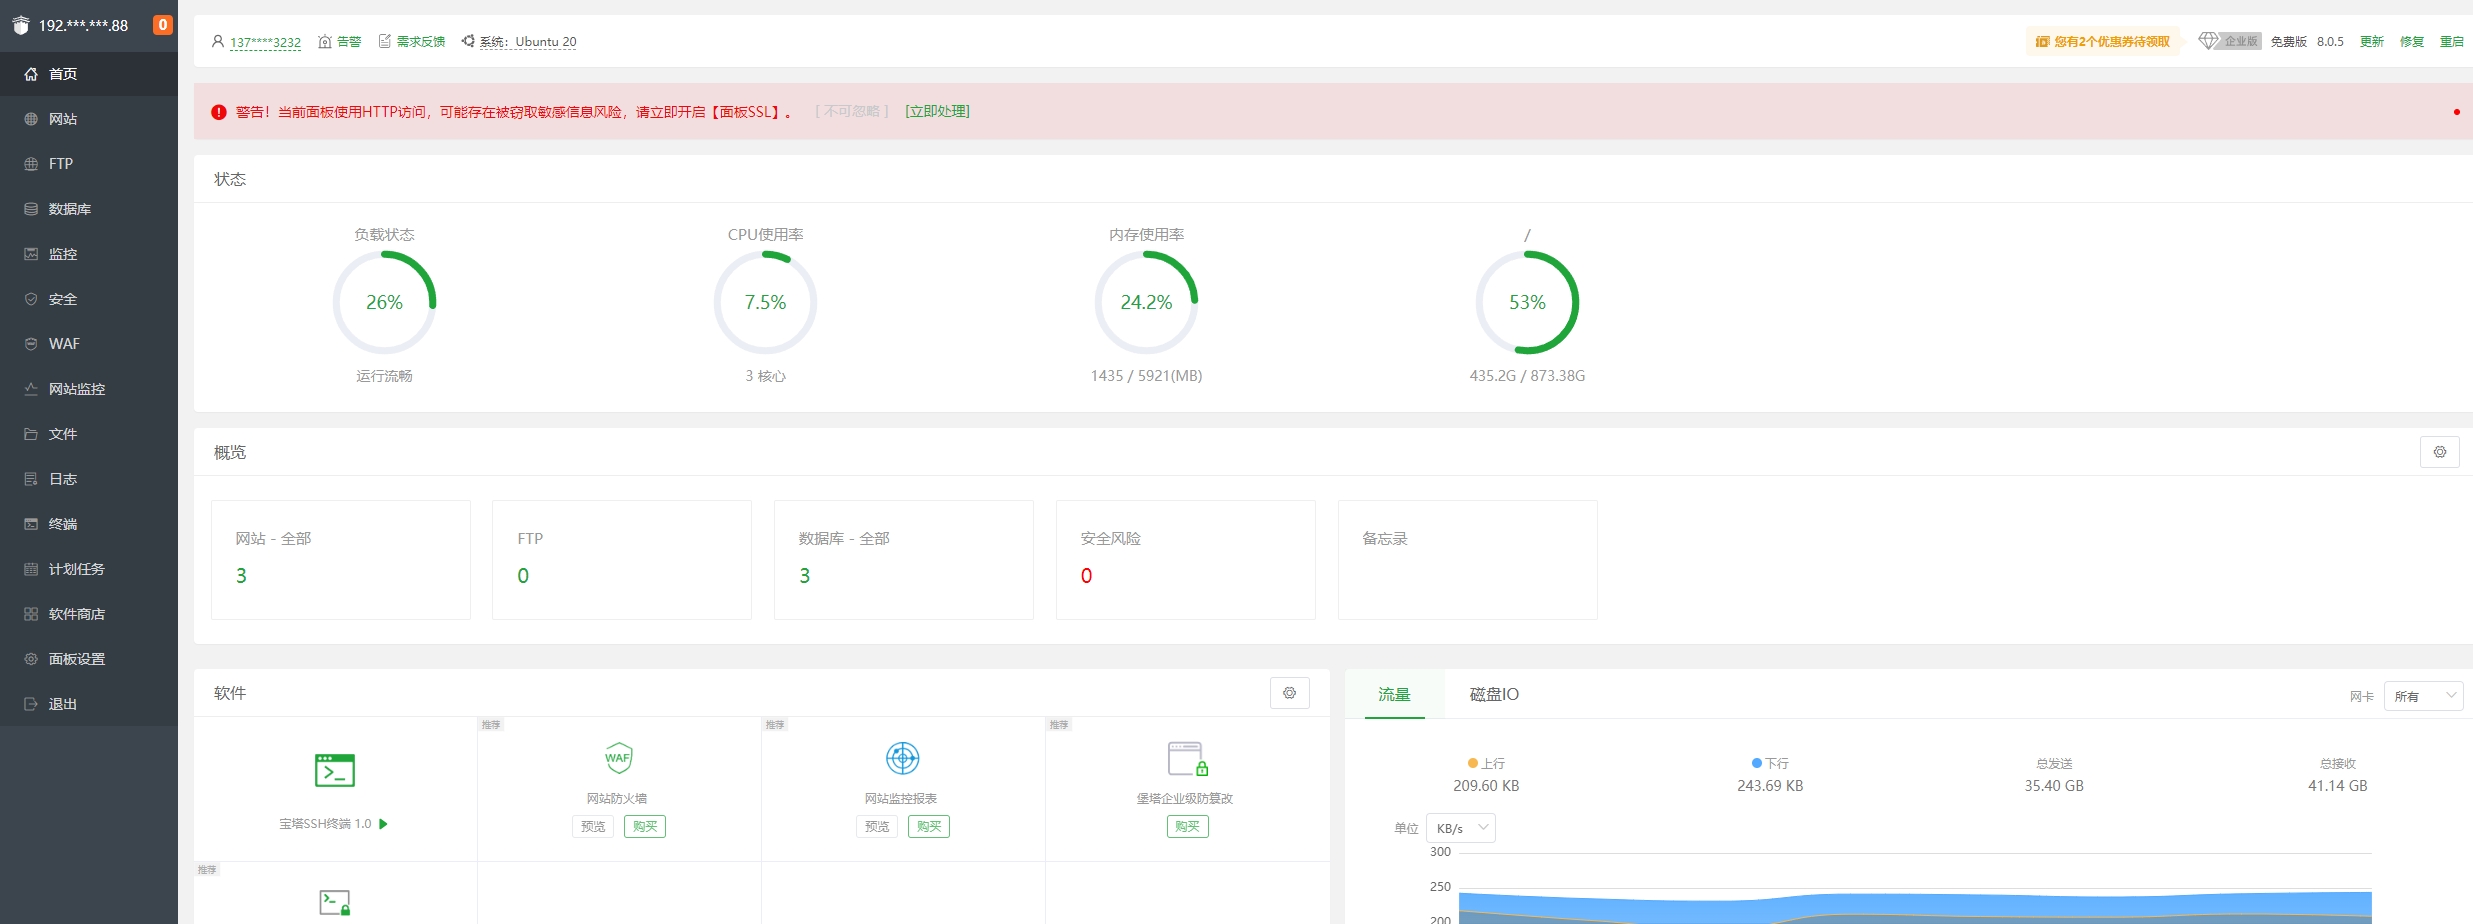
Task: Toggle the 上行 upstream legend item
Action: (x=1486, y=763)
